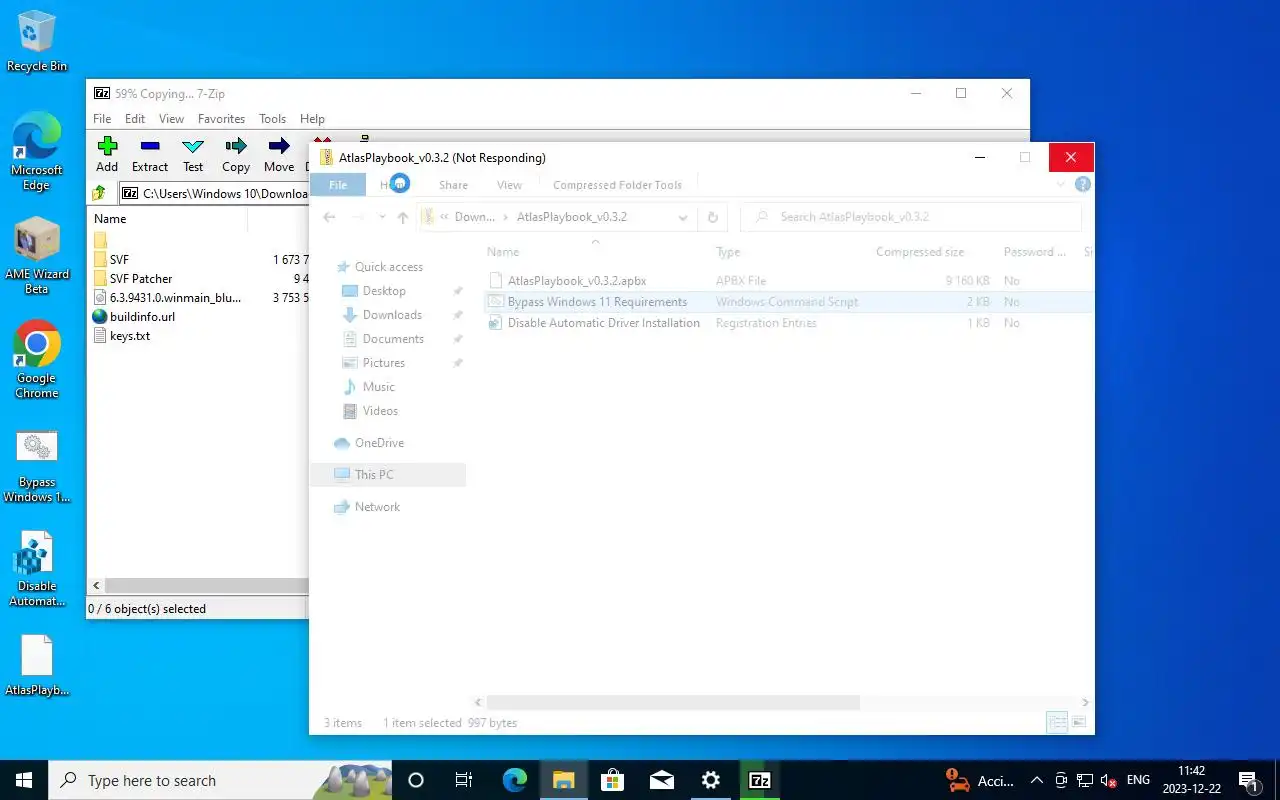Open the Edit menu in 7-Zip
The height and width of the screenshot is (800, 1280).
coord(135,118)
